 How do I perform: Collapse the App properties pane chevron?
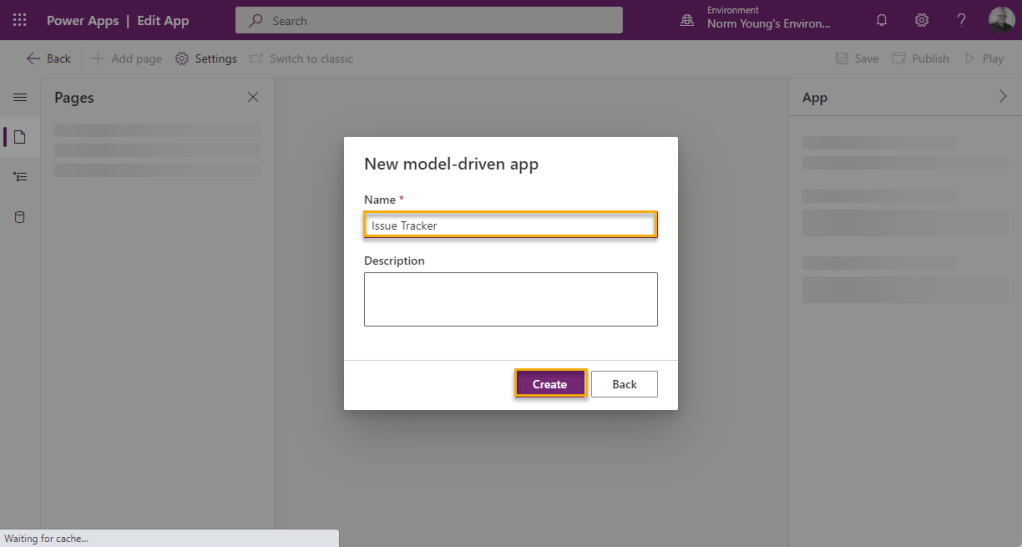1002,96
